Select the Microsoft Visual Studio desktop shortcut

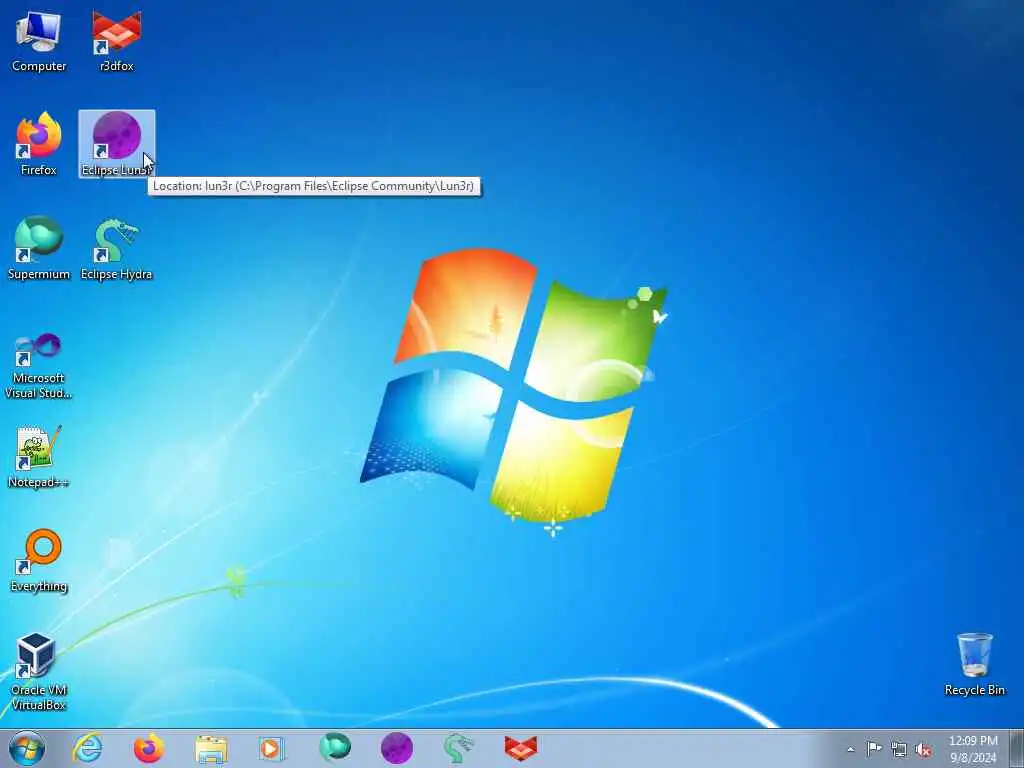pos(39,365)
